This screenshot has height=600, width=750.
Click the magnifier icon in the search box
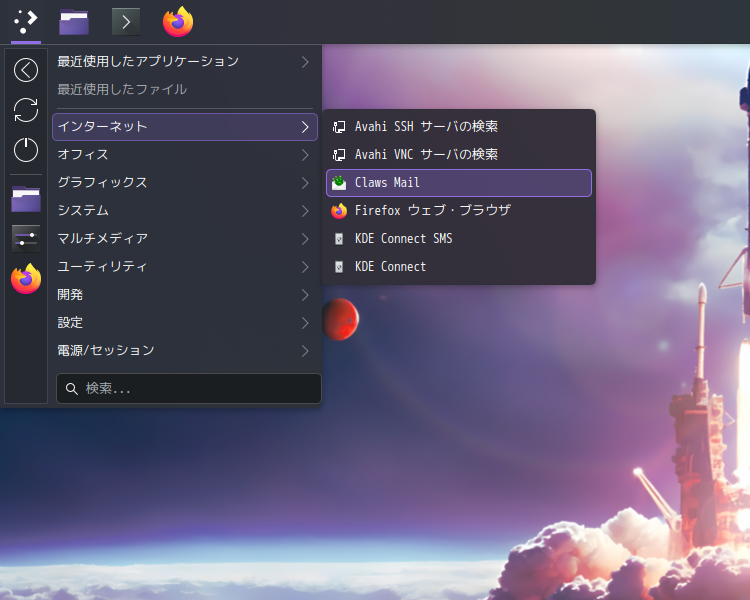(72, 389)
